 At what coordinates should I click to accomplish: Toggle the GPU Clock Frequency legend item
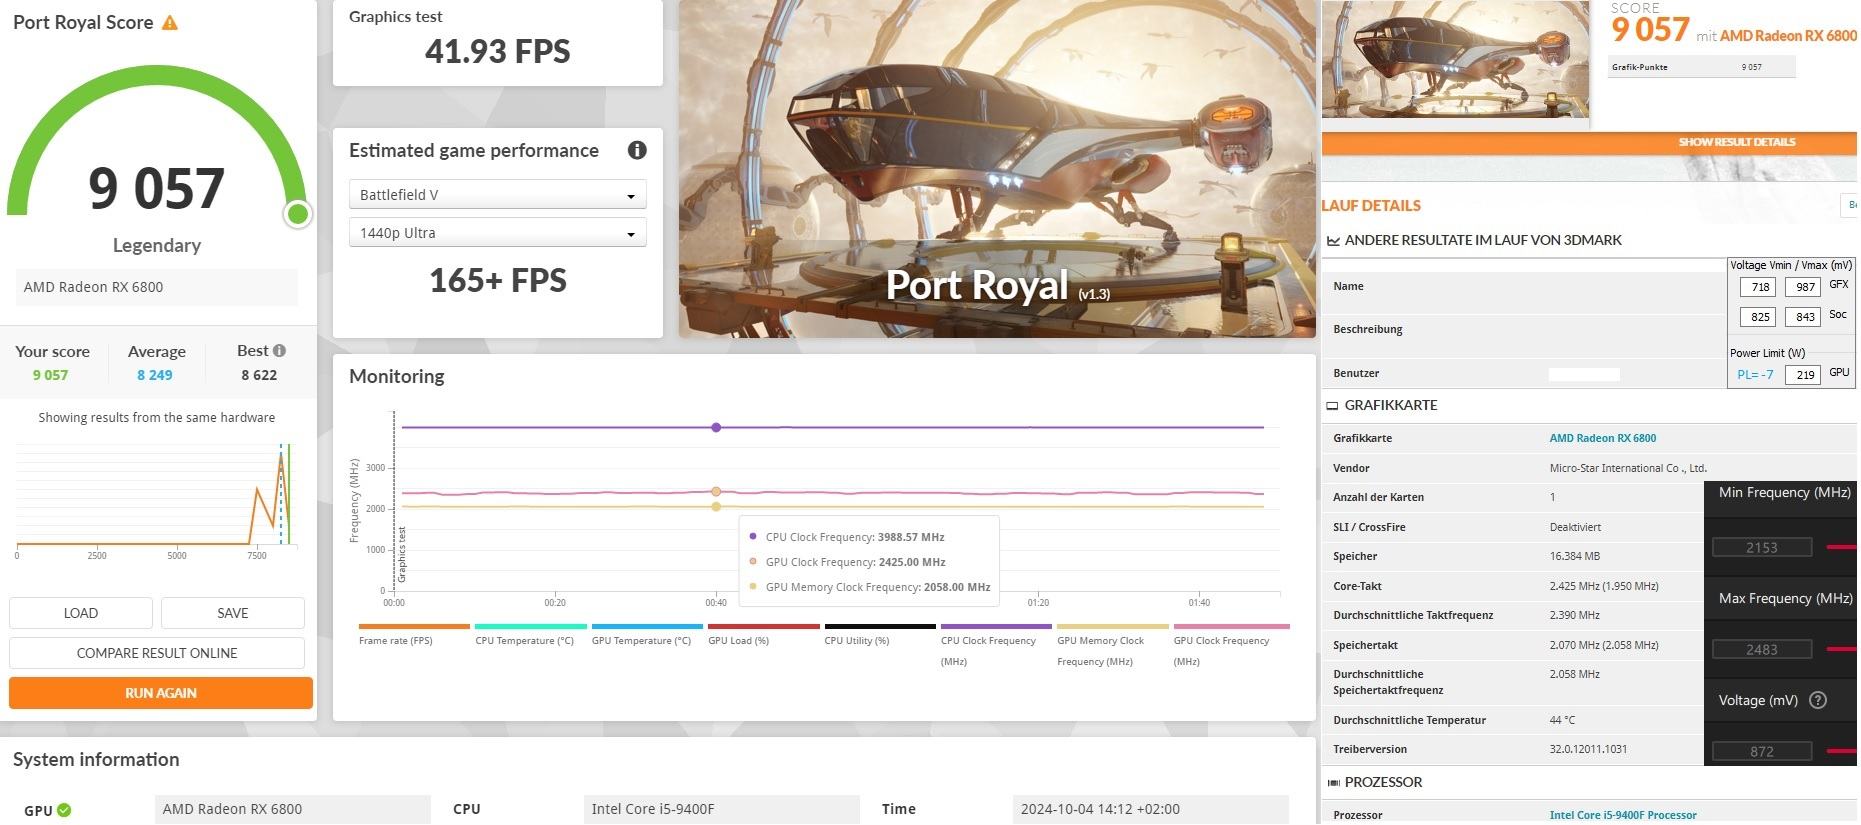(x=1231, y=646)
